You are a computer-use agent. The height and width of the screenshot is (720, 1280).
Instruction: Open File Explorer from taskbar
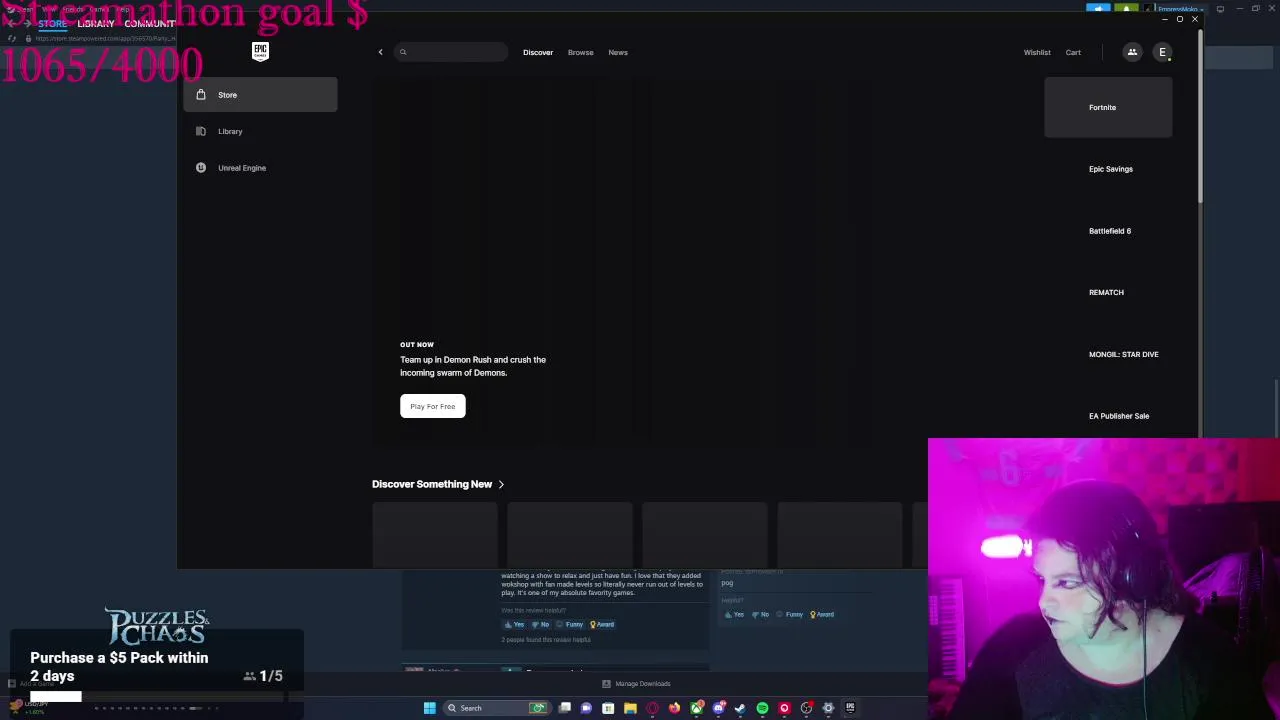[x=630, y=708]
